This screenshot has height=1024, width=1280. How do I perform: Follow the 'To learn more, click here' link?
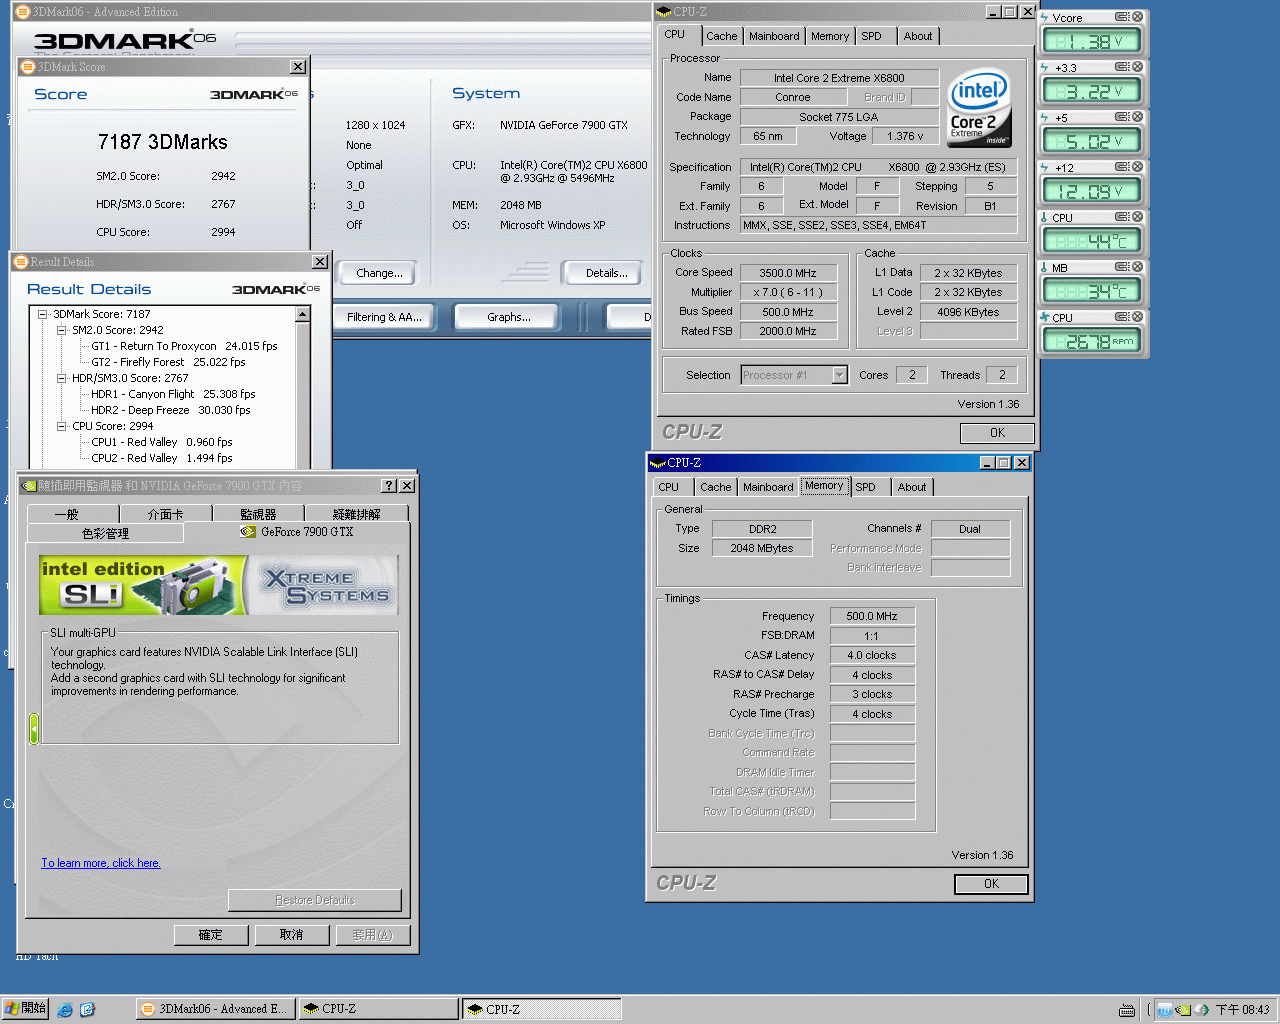click(x=101, y=863)
